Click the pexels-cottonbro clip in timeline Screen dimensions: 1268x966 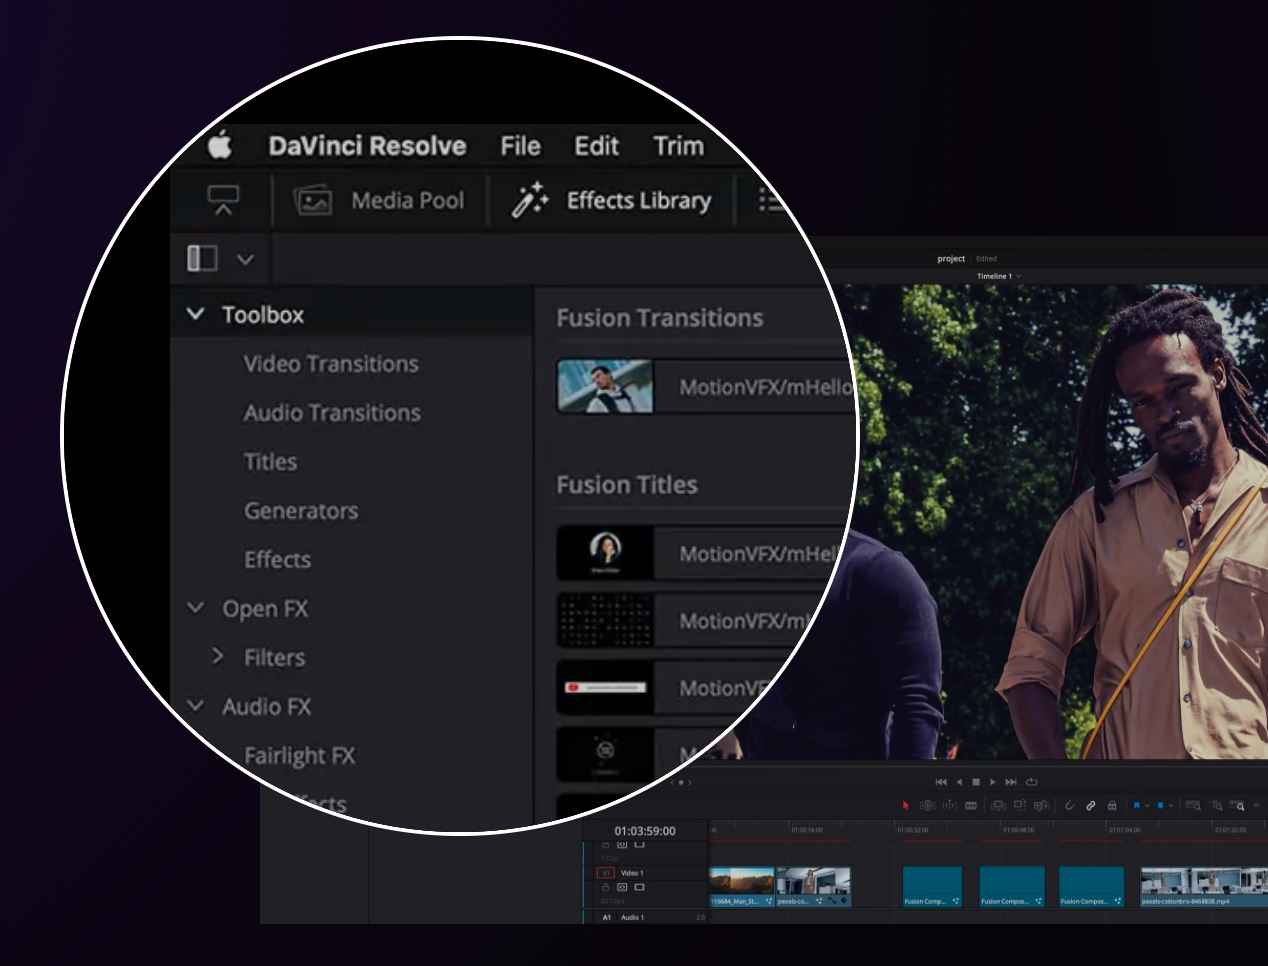pos(1202,886)
